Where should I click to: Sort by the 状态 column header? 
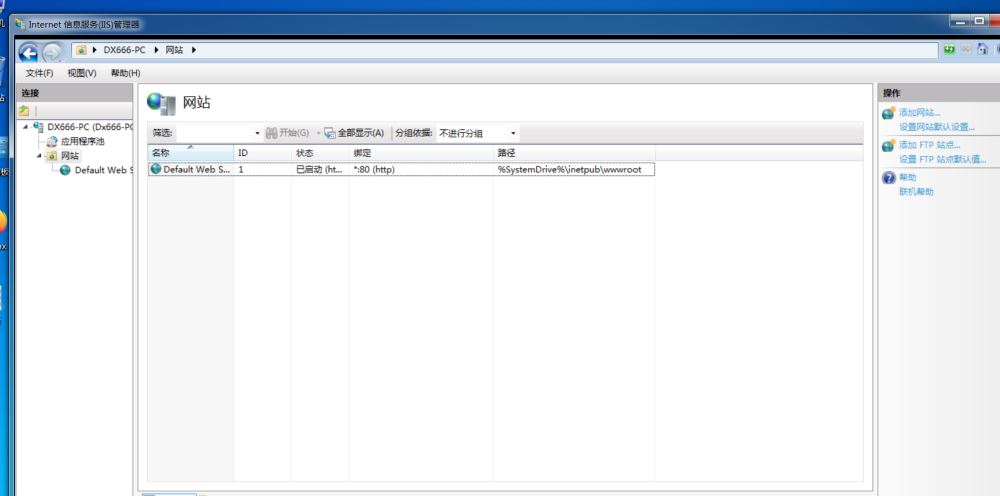[x=320, y=153]
